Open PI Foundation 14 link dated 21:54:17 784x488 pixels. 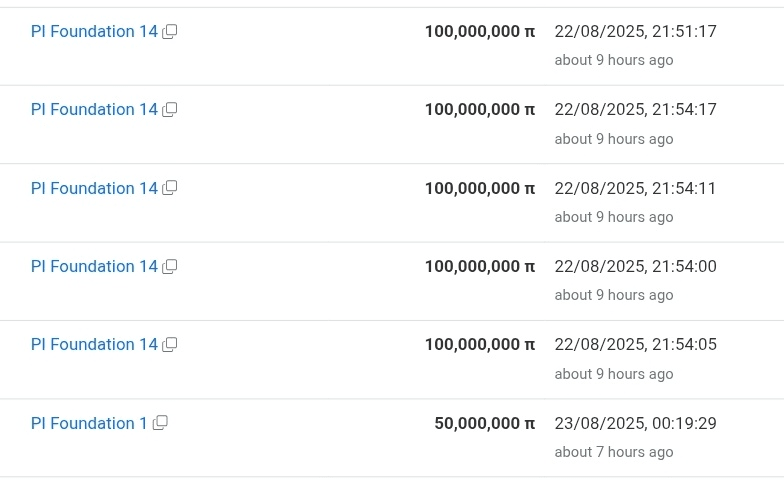click(94, 110)
